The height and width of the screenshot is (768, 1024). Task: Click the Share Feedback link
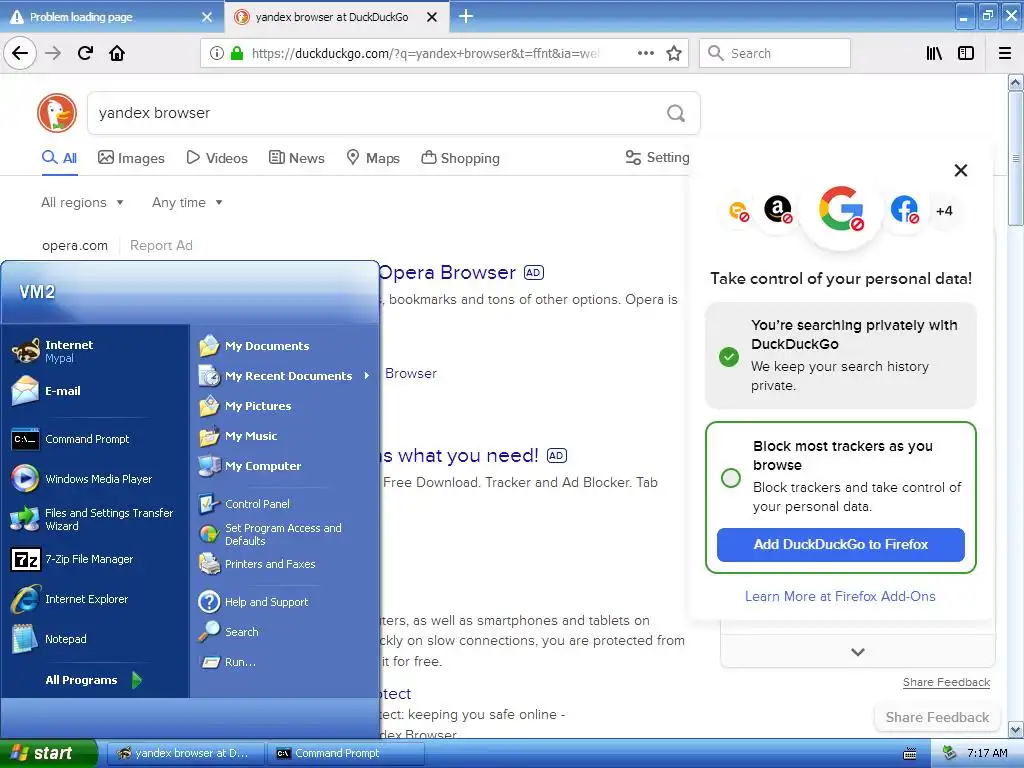coord(946,682)
